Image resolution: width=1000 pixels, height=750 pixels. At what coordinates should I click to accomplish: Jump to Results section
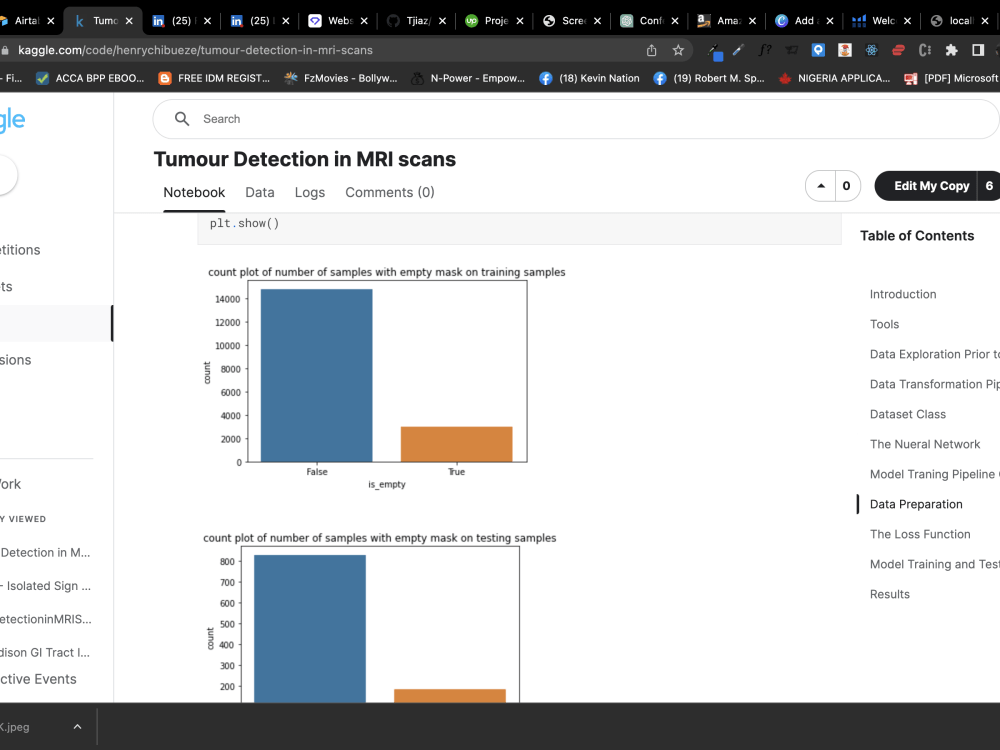[x=890, y=594]
